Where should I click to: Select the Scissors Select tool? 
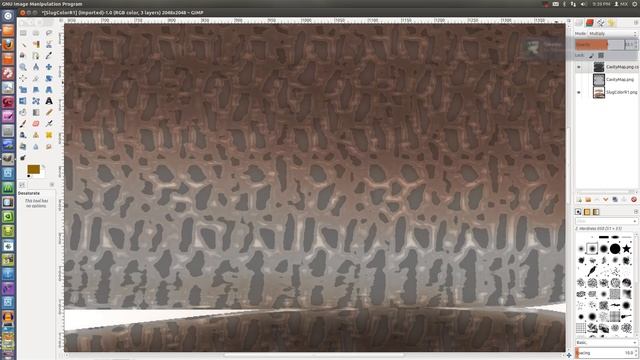point(49,44)
